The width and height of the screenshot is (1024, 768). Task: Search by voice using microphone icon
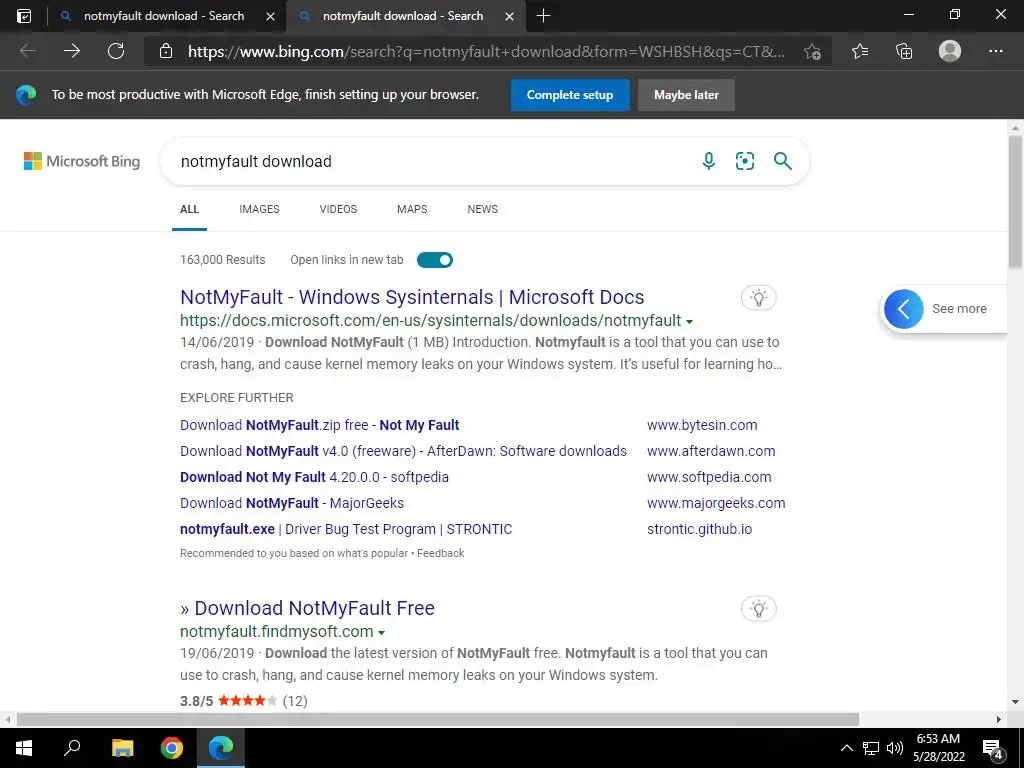pyautogui.click(x=709, y=161)
